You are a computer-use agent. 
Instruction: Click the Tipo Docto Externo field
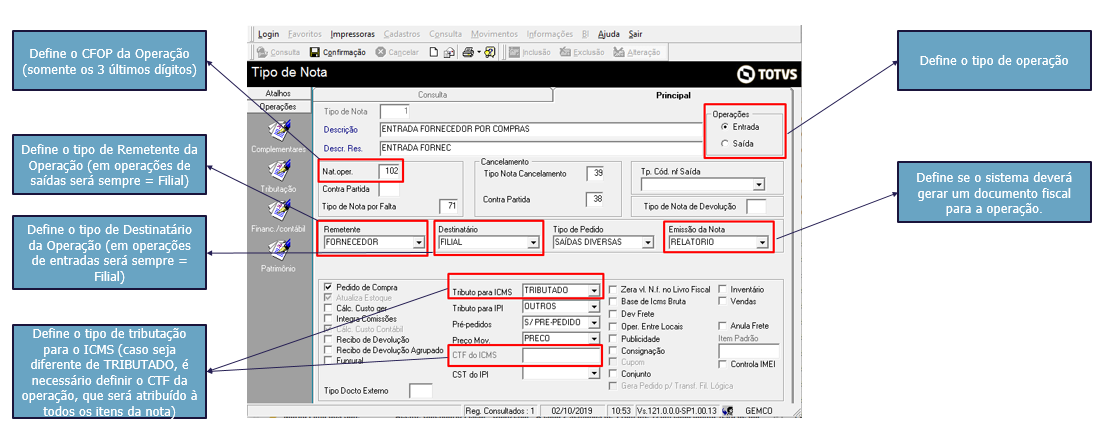420,391
